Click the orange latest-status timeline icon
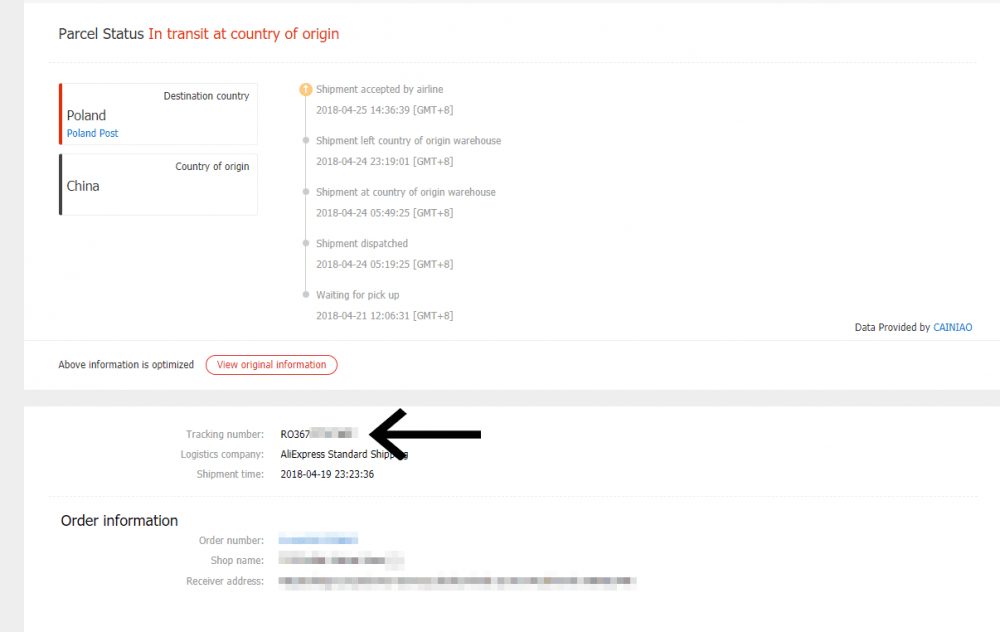The image size is (1000, 632). point(306,89)
